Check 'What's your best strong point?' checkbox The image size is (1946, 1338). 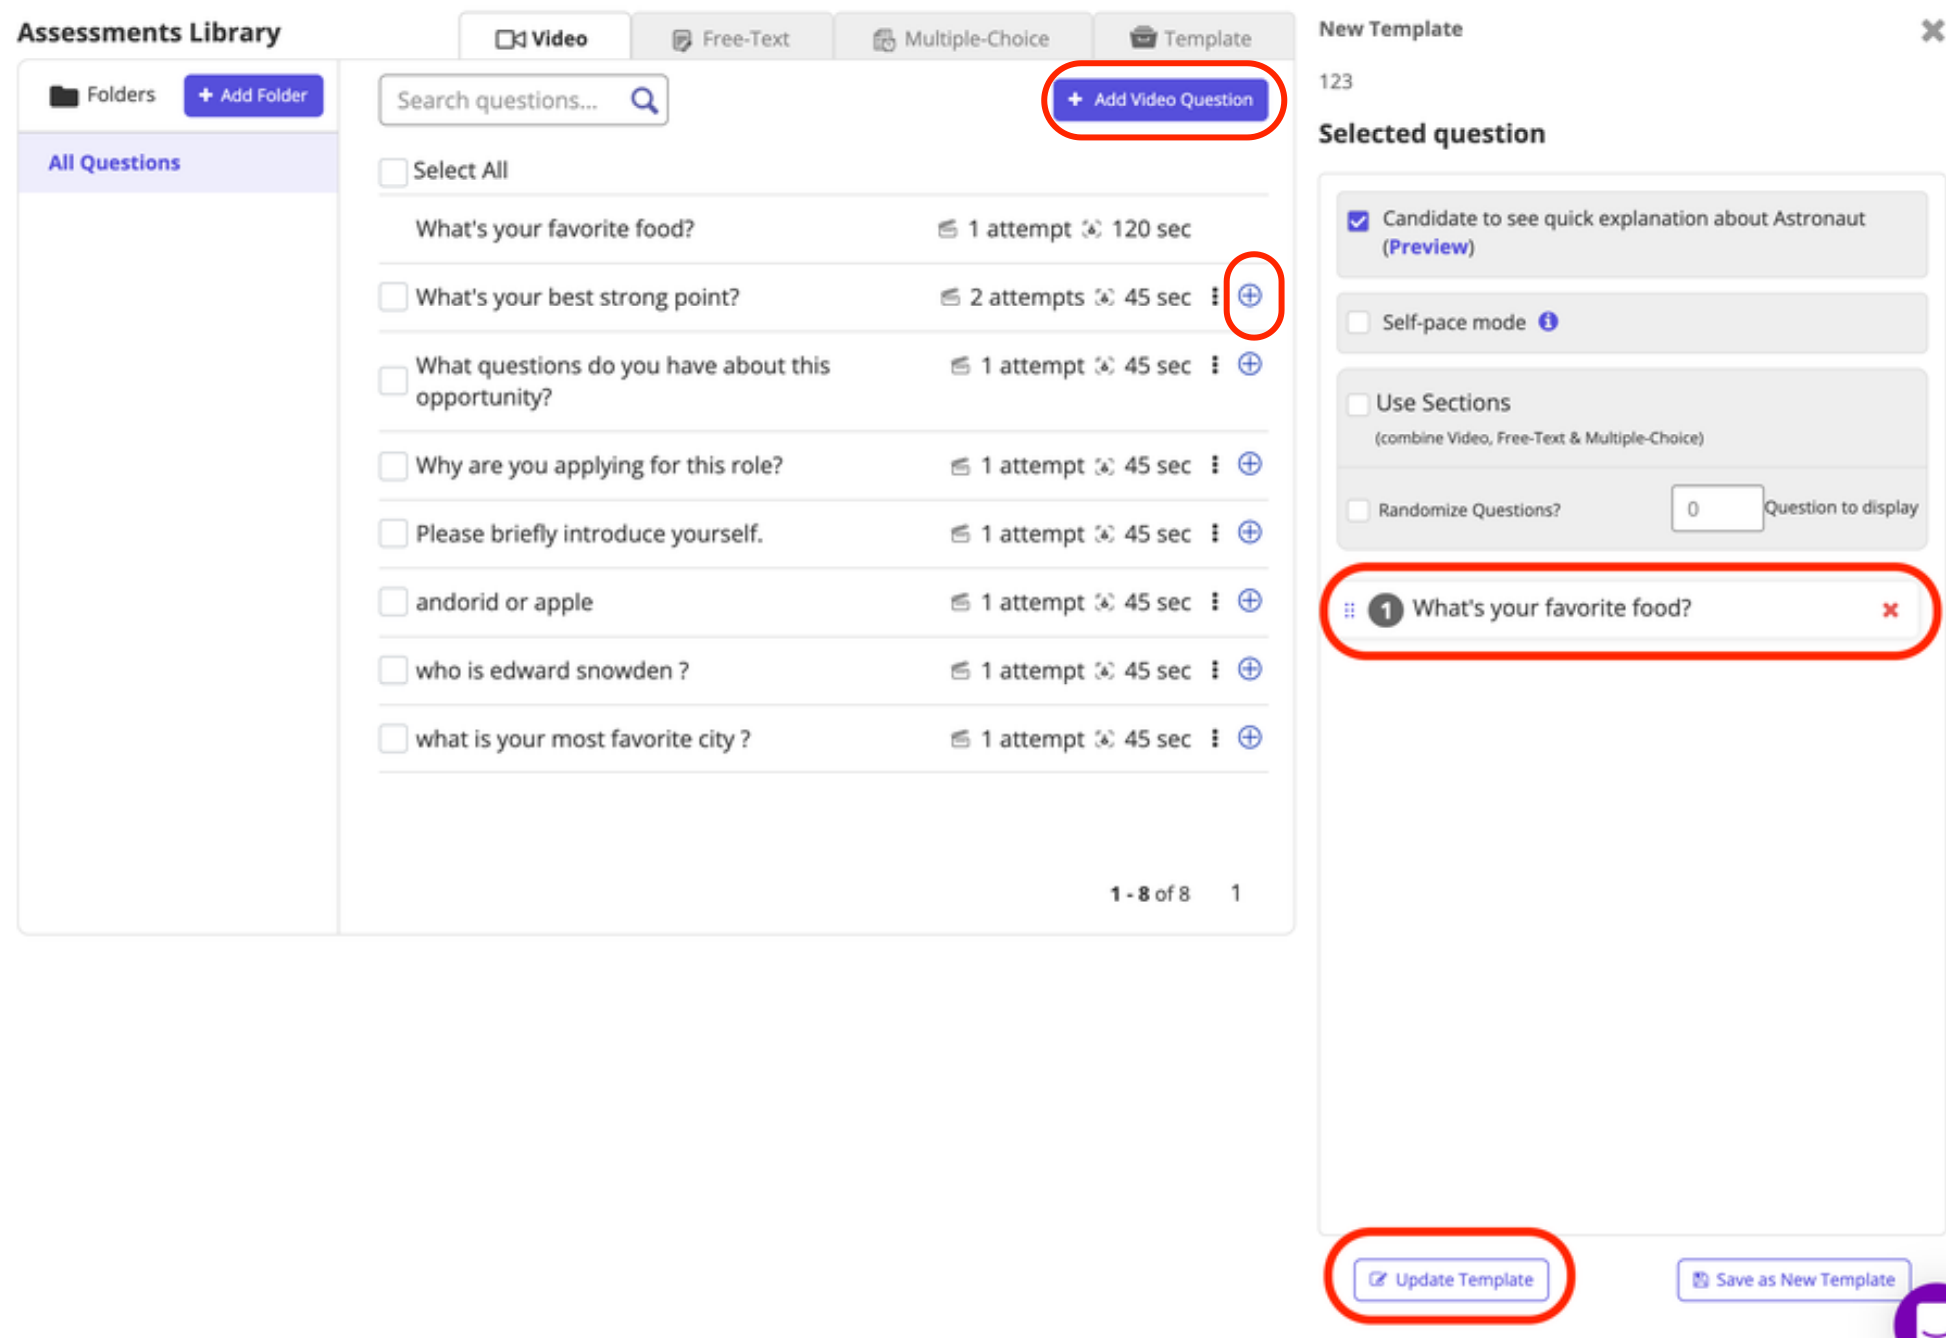393,297
